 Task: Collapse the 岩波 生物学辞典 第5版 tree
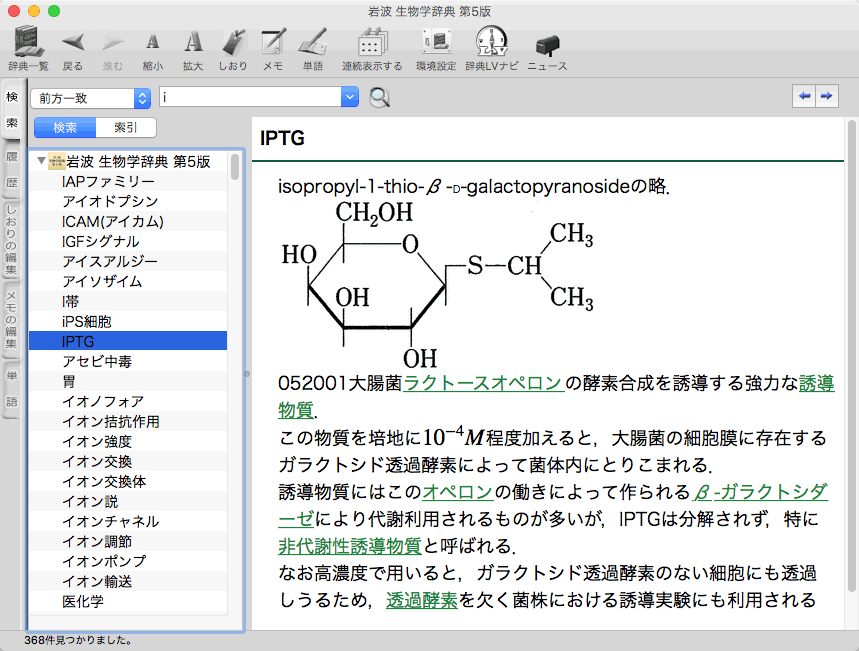click(x=41, y=161)
